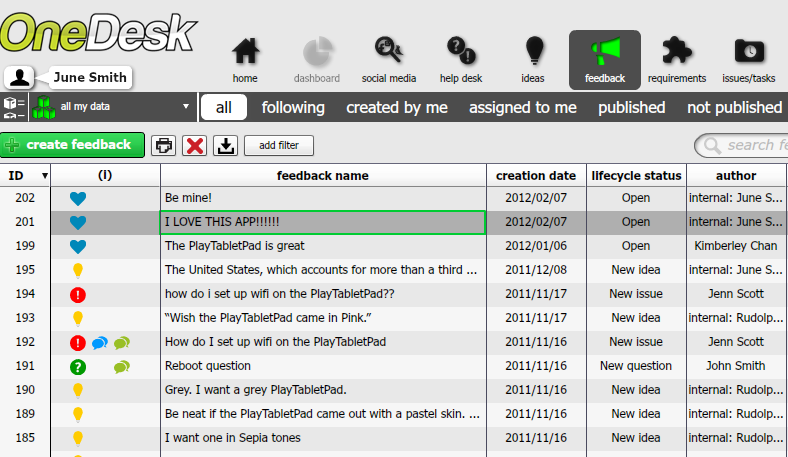
Task: Select the 'Be mine!' feedback row
Action: click(x=322, y=198)
